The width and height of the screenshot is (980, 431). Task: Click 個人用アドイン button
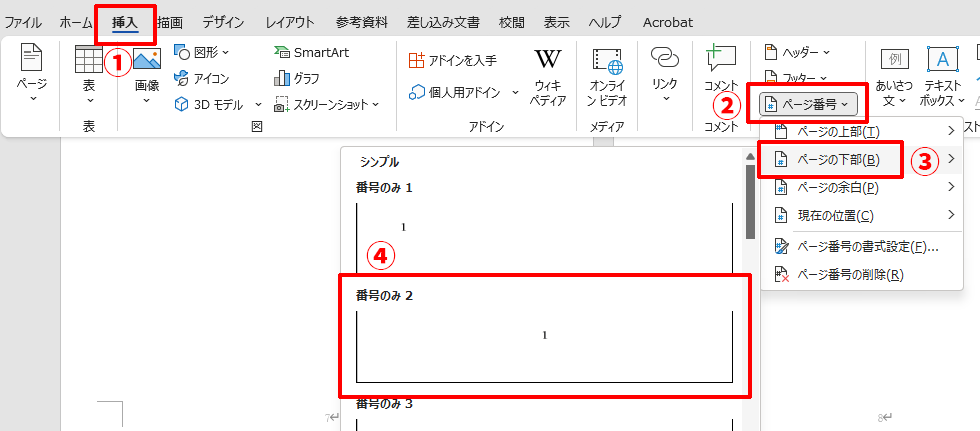point(456,92)
